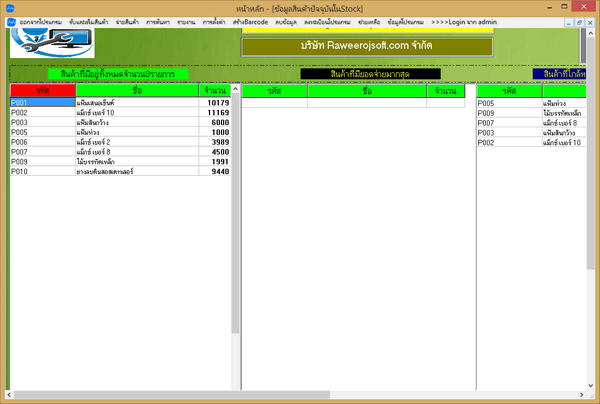Screen dimensions: 600x404
Task: Click the quantity cell 9440
Action: [x=214, y=171]
